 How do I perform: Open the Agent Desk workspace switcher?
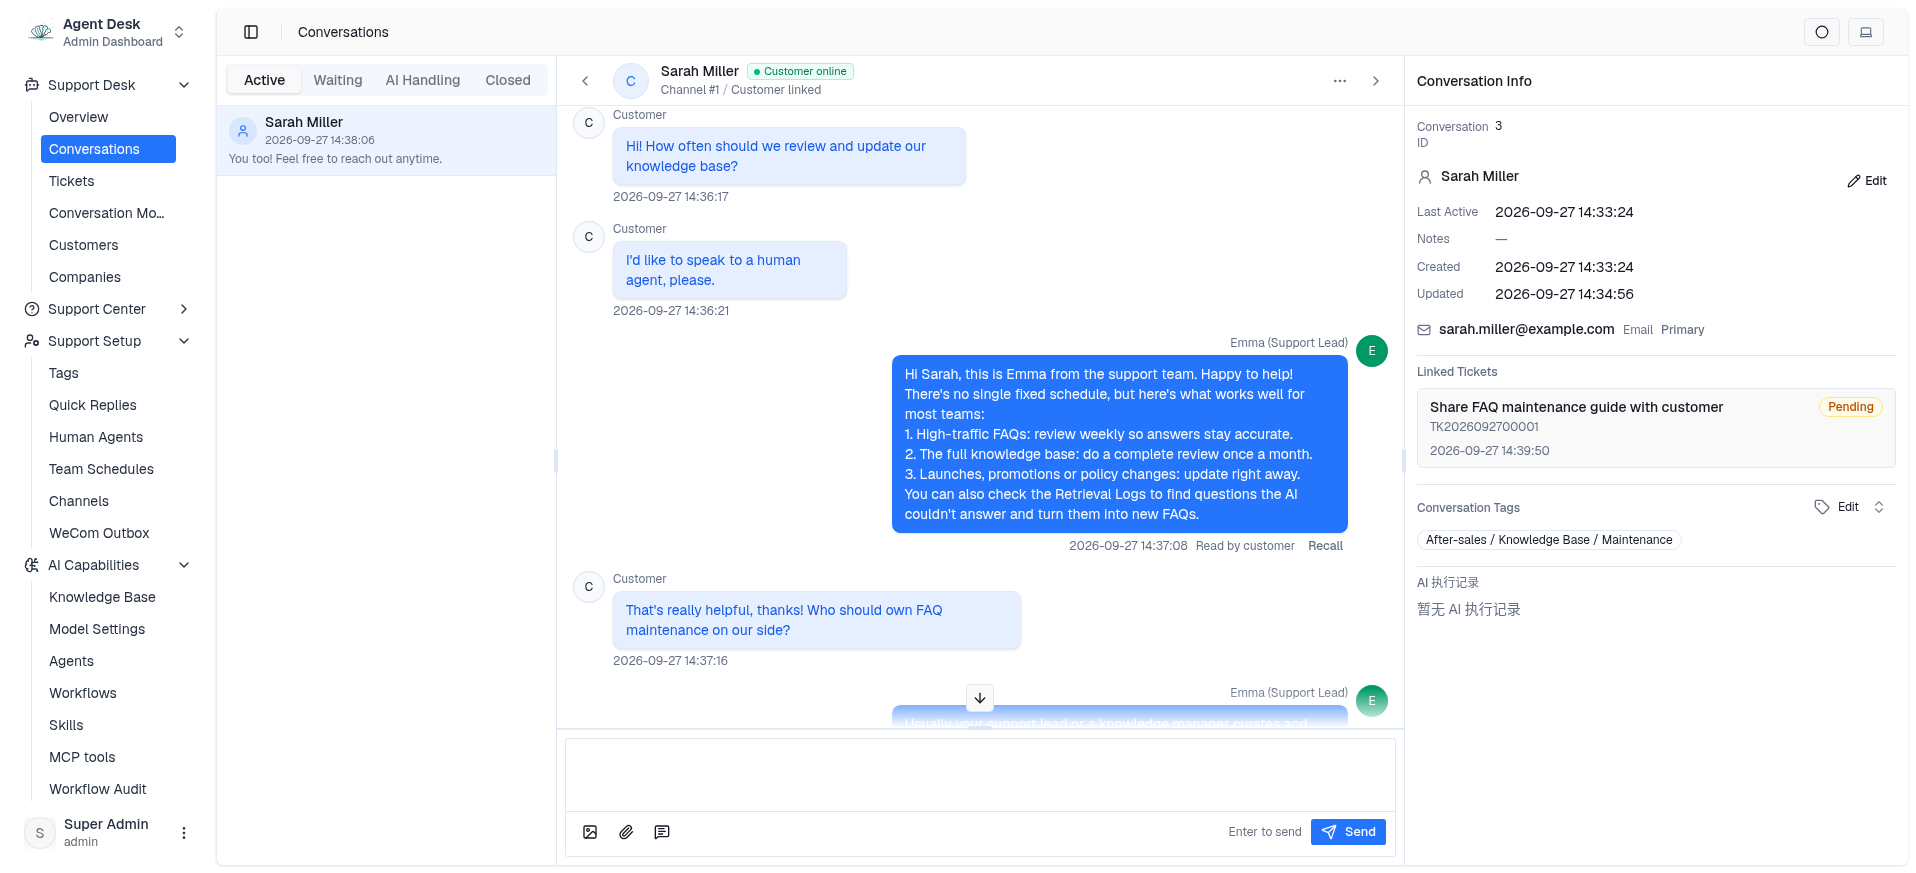tap(179, 32)
